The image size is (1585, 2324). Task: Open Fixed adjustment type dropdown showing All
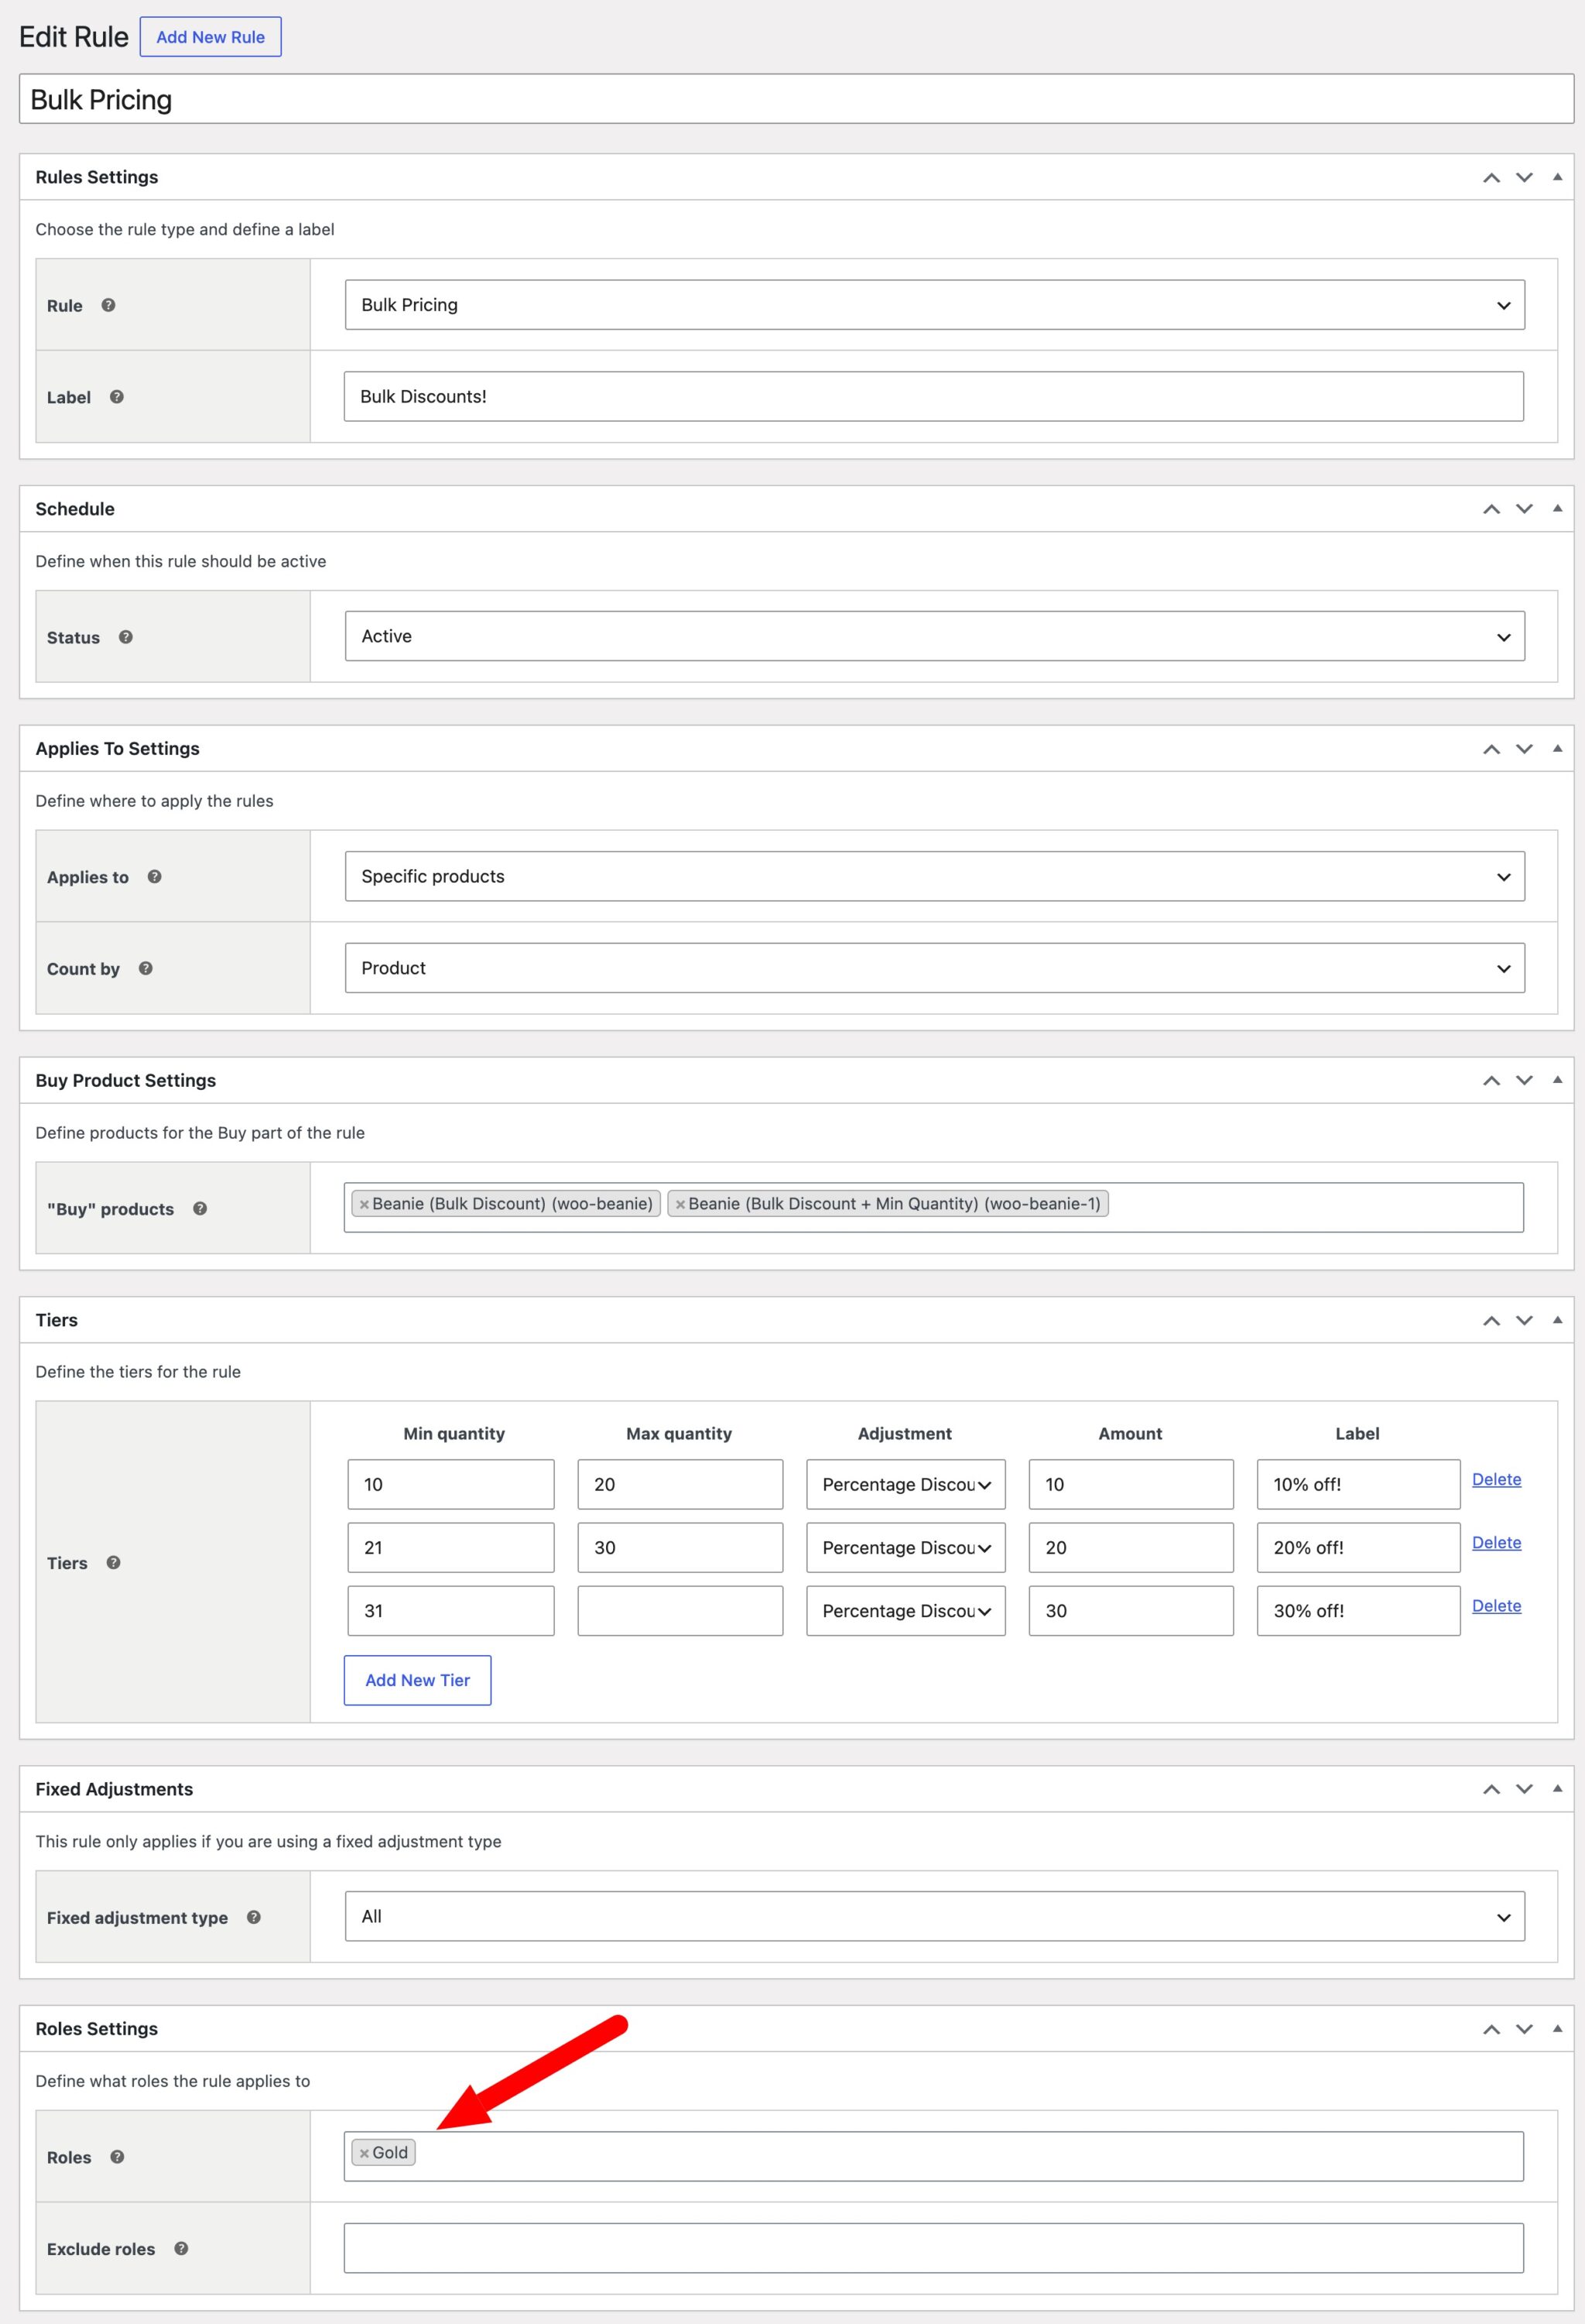pos(934,1916)
